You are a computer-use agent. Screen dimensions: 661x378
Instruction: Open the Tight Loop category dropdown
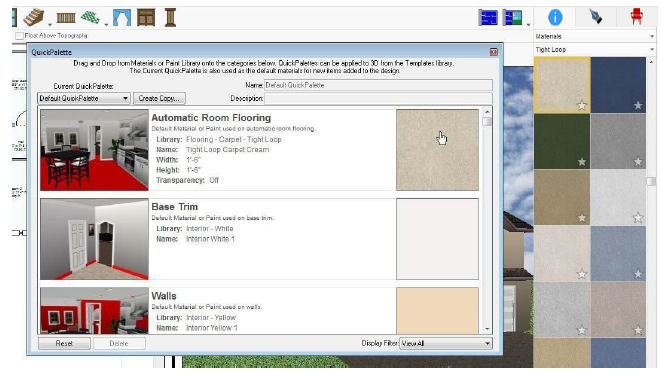click(594, 49)
